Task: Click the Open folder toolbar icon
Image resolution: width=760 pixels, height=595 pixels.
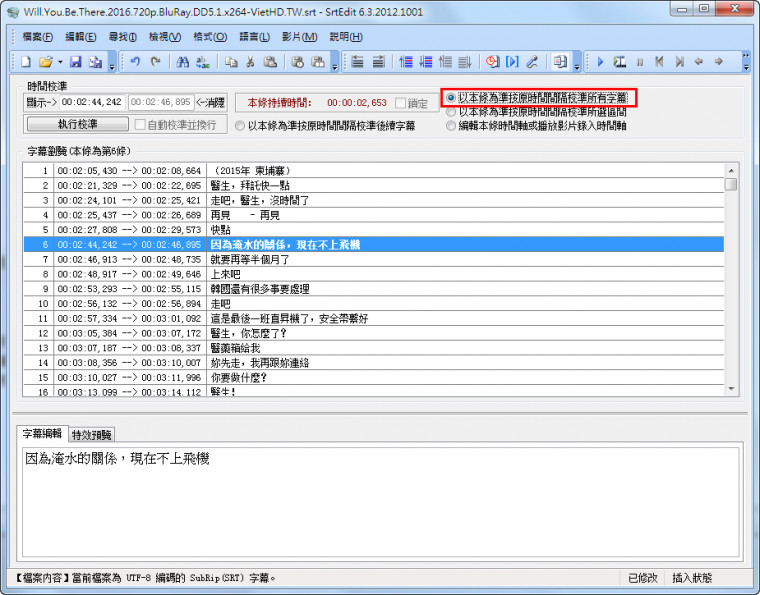Action: coord(46,62)
